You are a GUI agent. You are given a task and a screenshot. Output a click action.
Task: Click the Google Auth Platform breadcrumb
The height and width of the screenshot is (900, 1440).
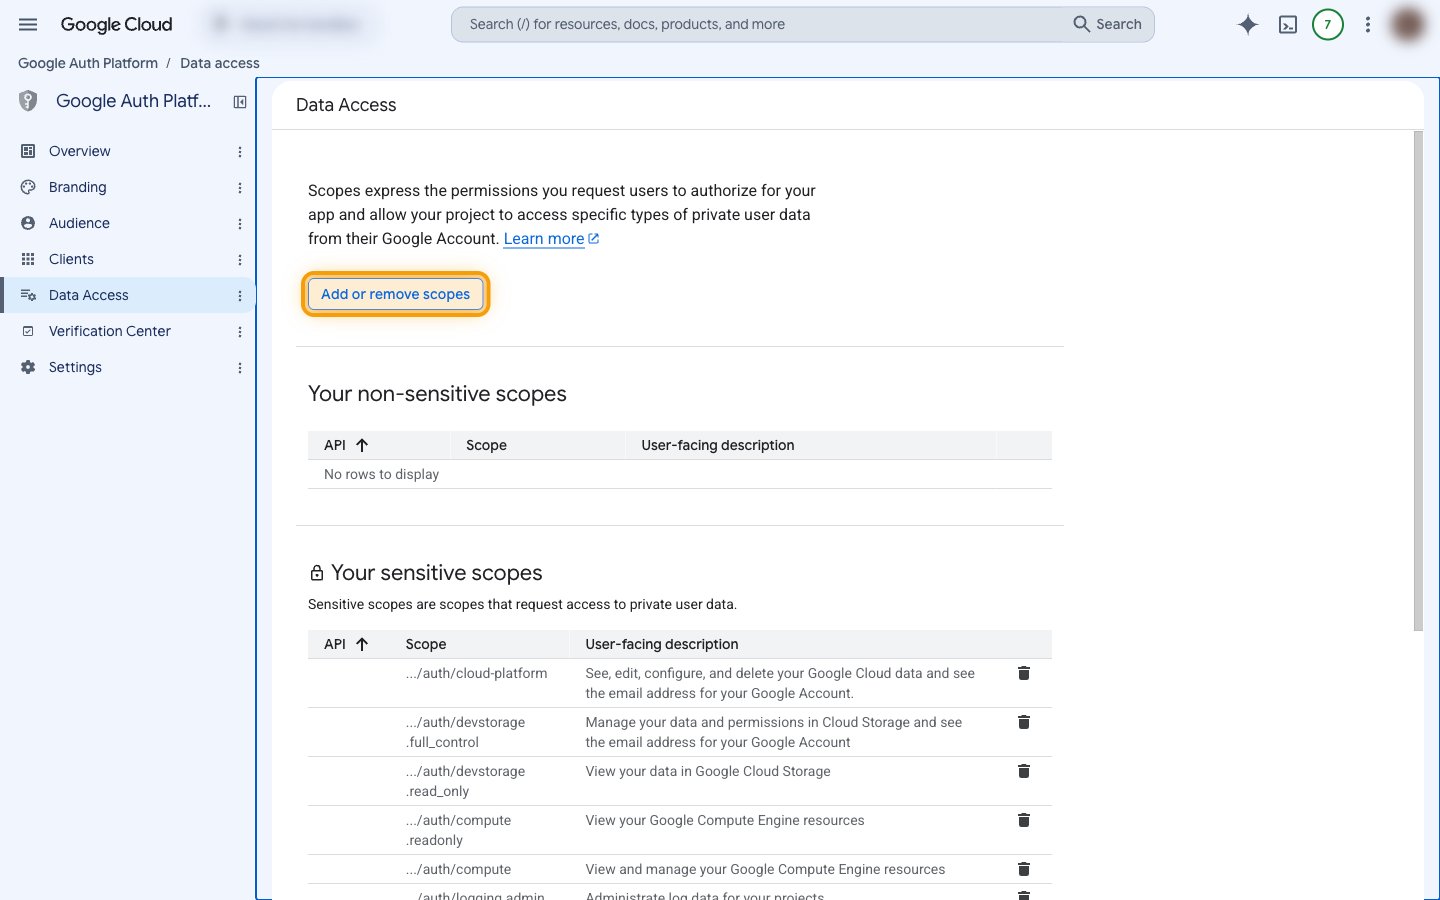point(88,63)
